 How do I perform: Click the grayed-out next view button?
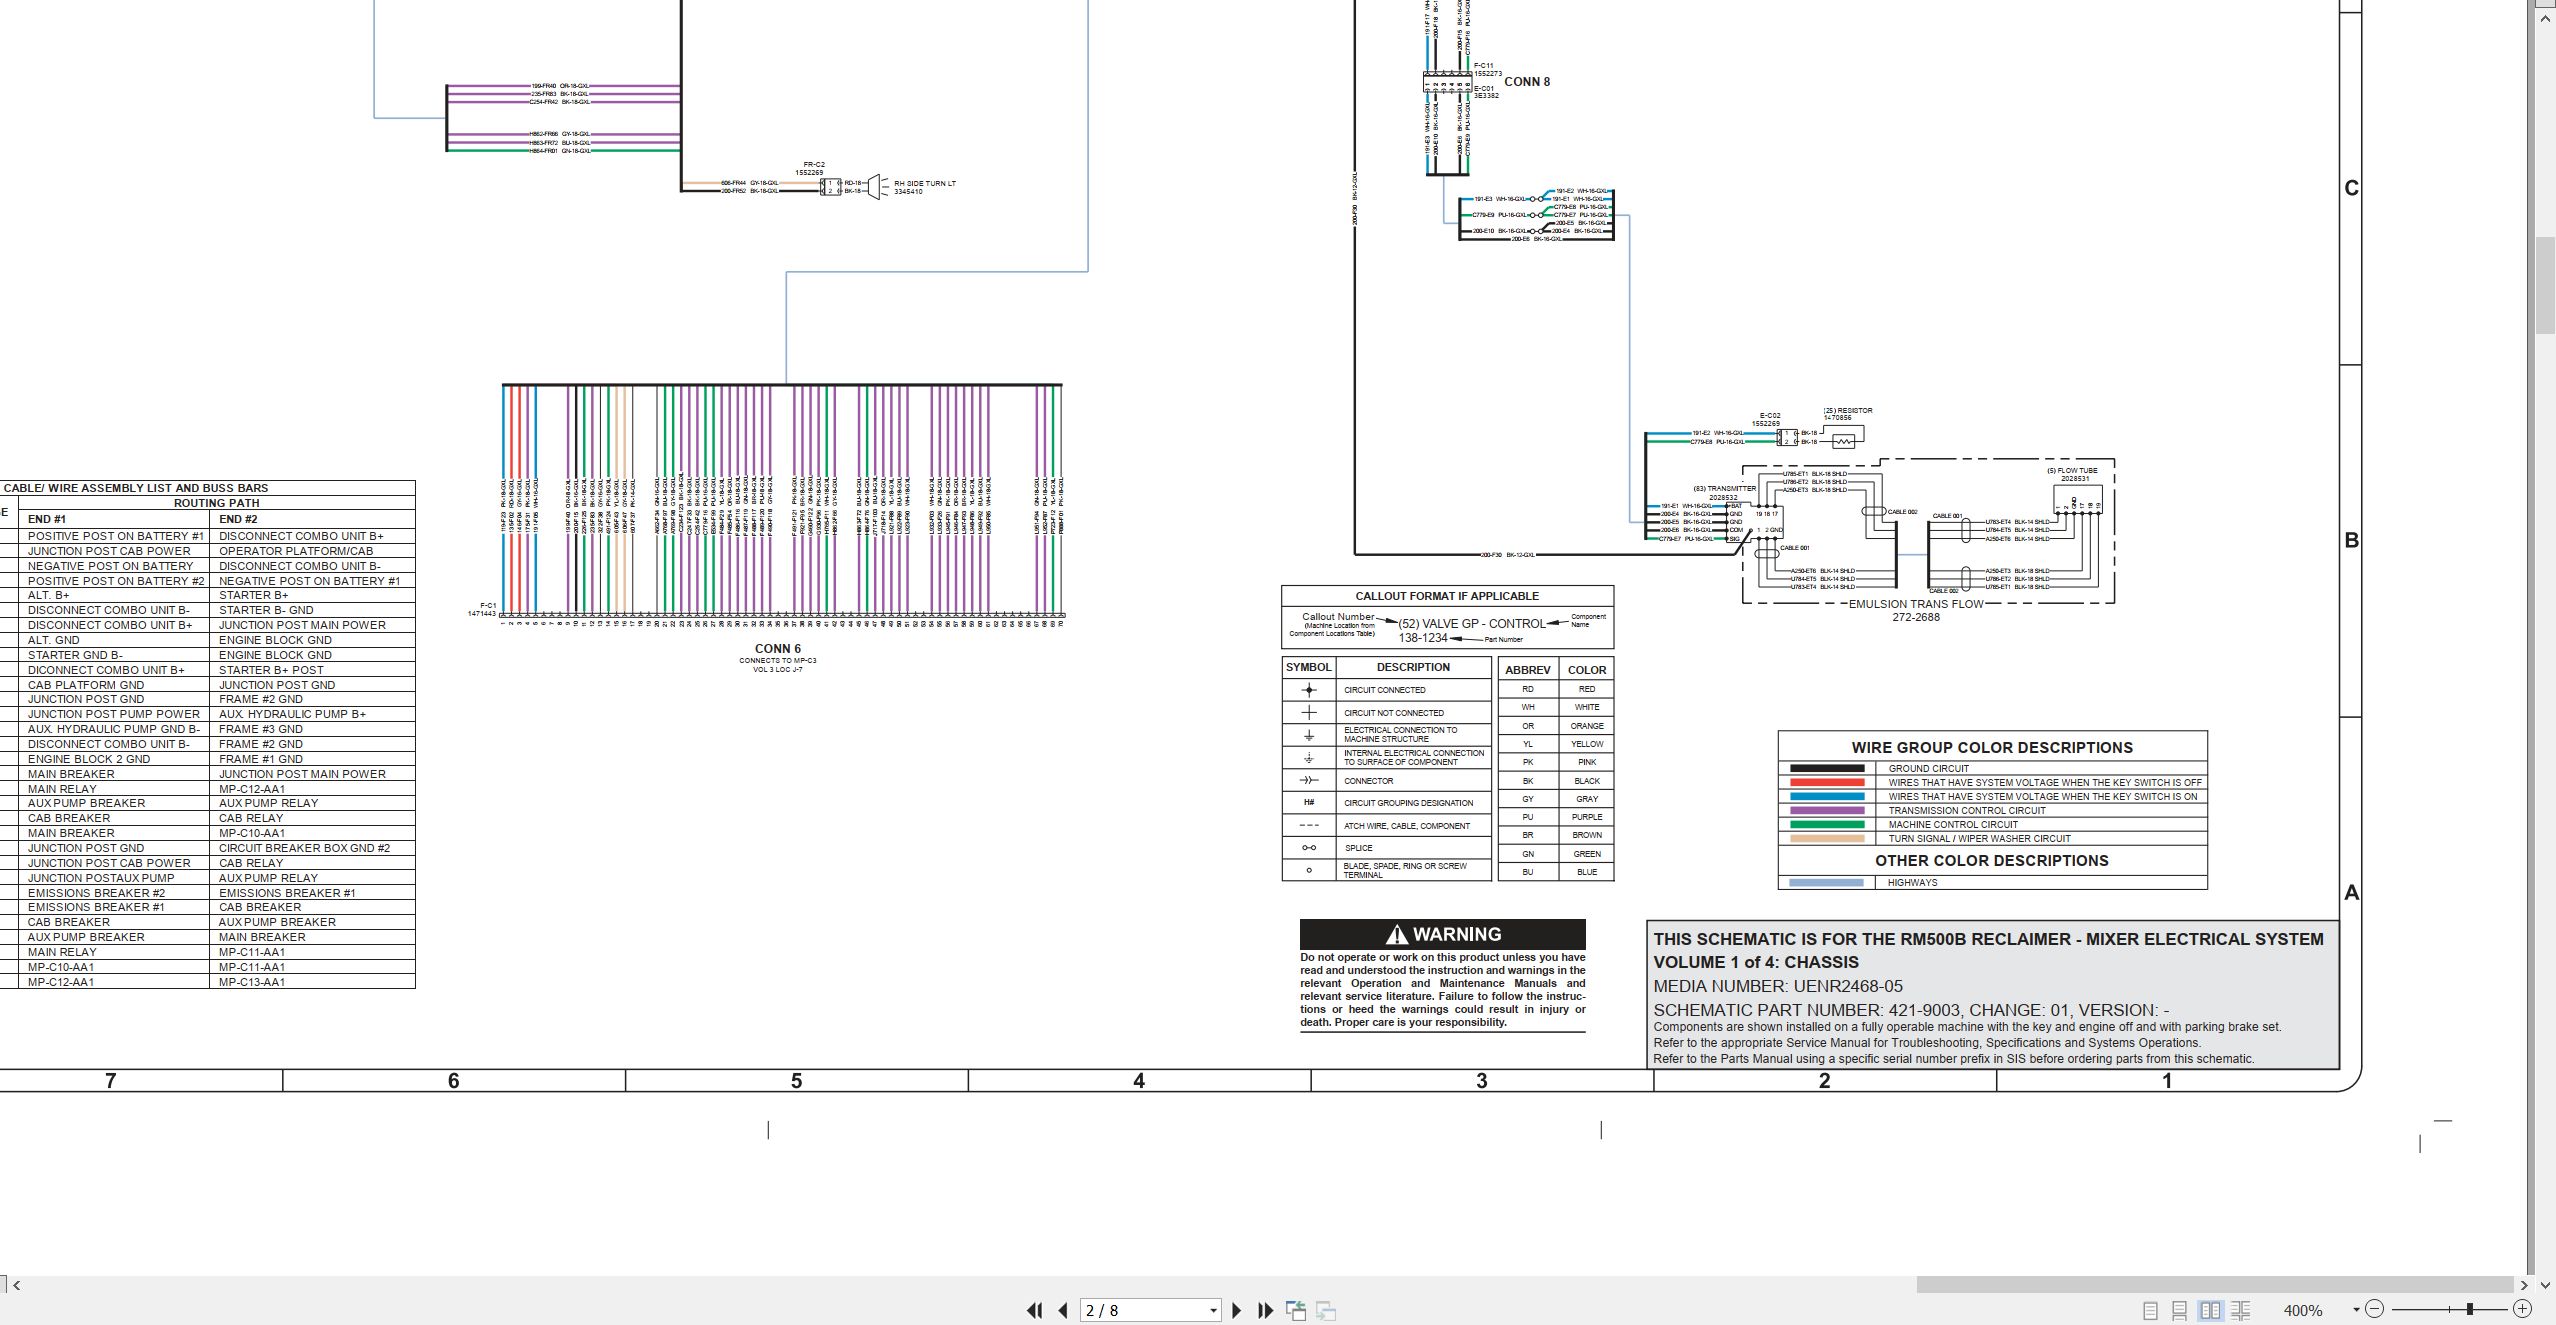[x=1326, y=1310]
